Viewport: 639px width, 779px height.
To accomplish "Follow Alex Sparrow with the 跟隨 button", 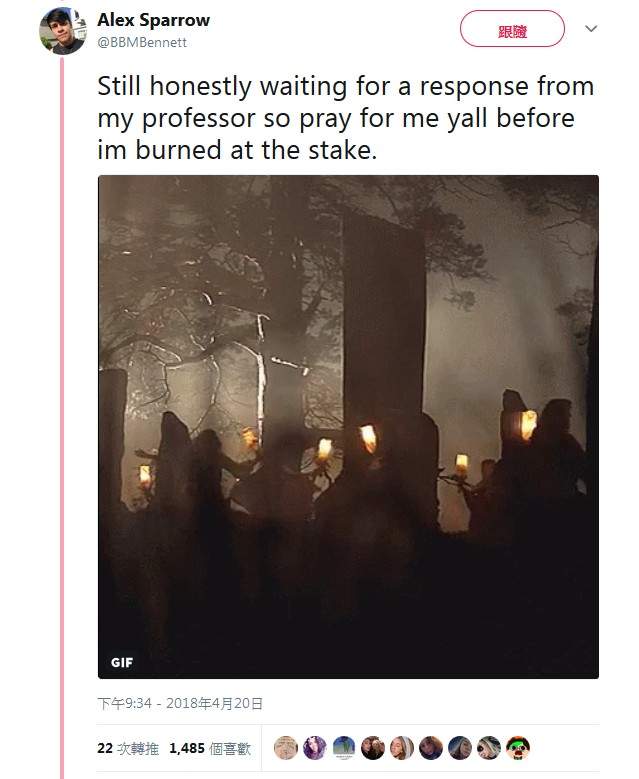I will point(512,29).
